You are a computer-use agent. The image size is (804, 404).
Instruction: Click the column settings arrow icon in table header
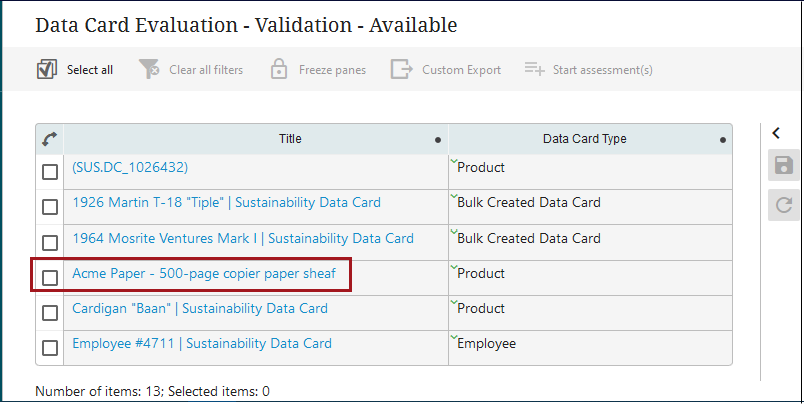click(49, 140)
